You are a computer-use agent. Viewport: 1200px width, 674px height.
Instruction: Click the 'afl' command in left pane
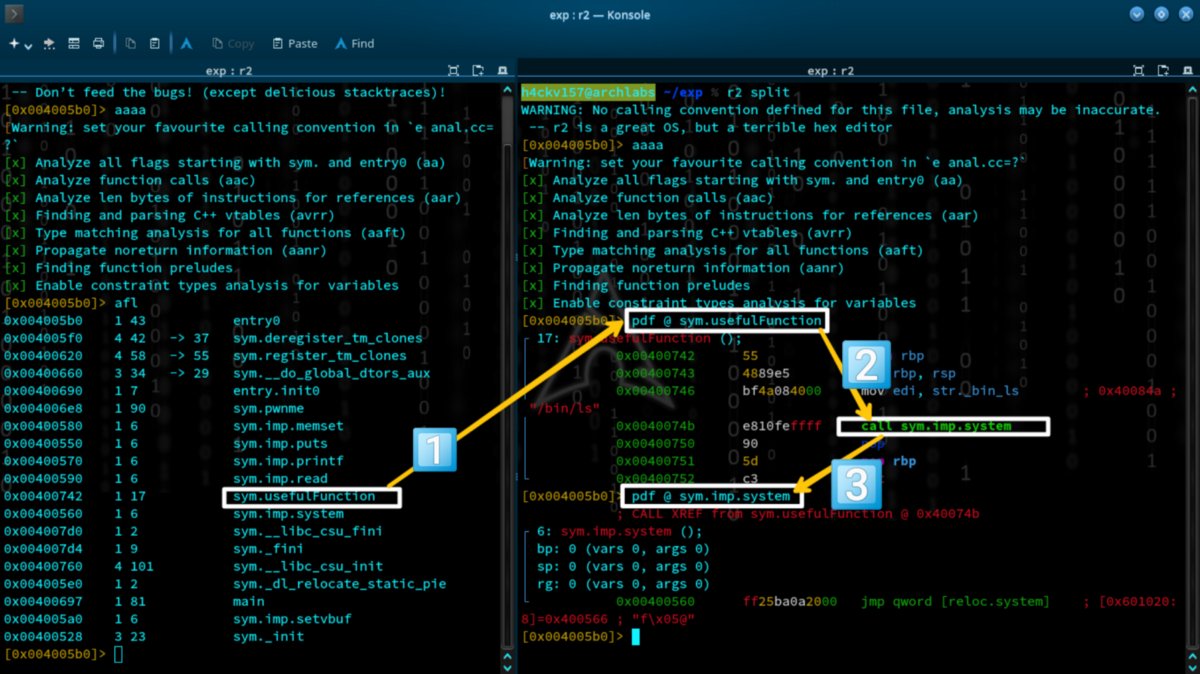coord(126,302)
